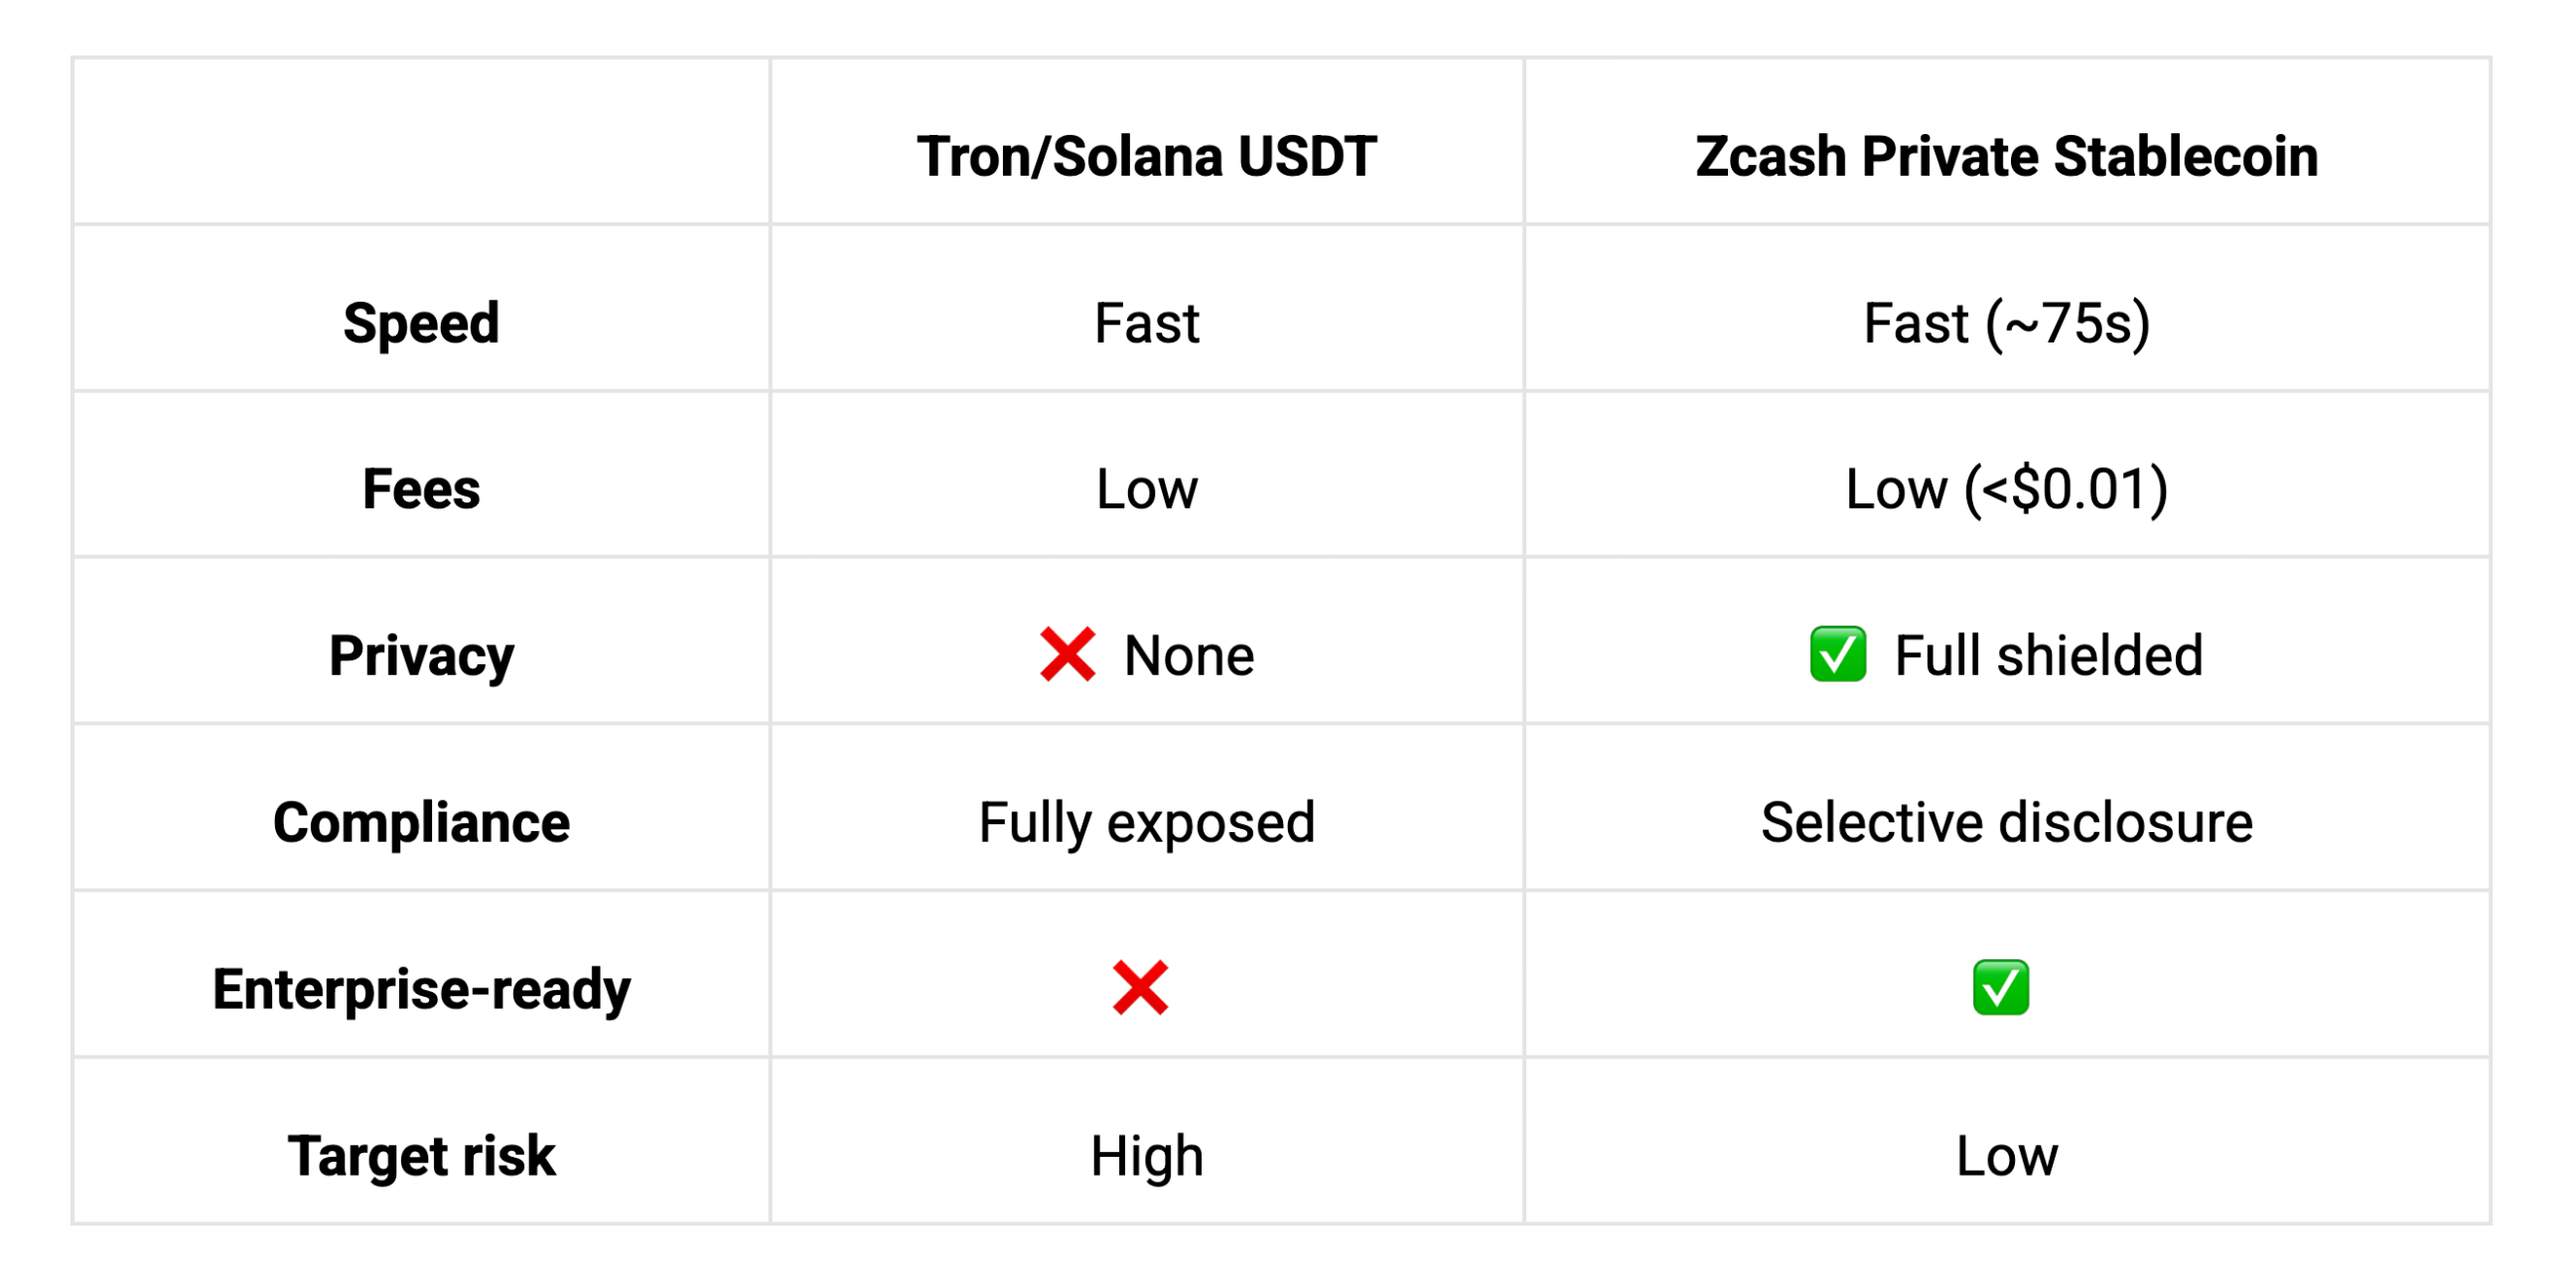Select the Zcash Private Stablecoin column header
2576x1273 pixels.
pos(2006,157)
